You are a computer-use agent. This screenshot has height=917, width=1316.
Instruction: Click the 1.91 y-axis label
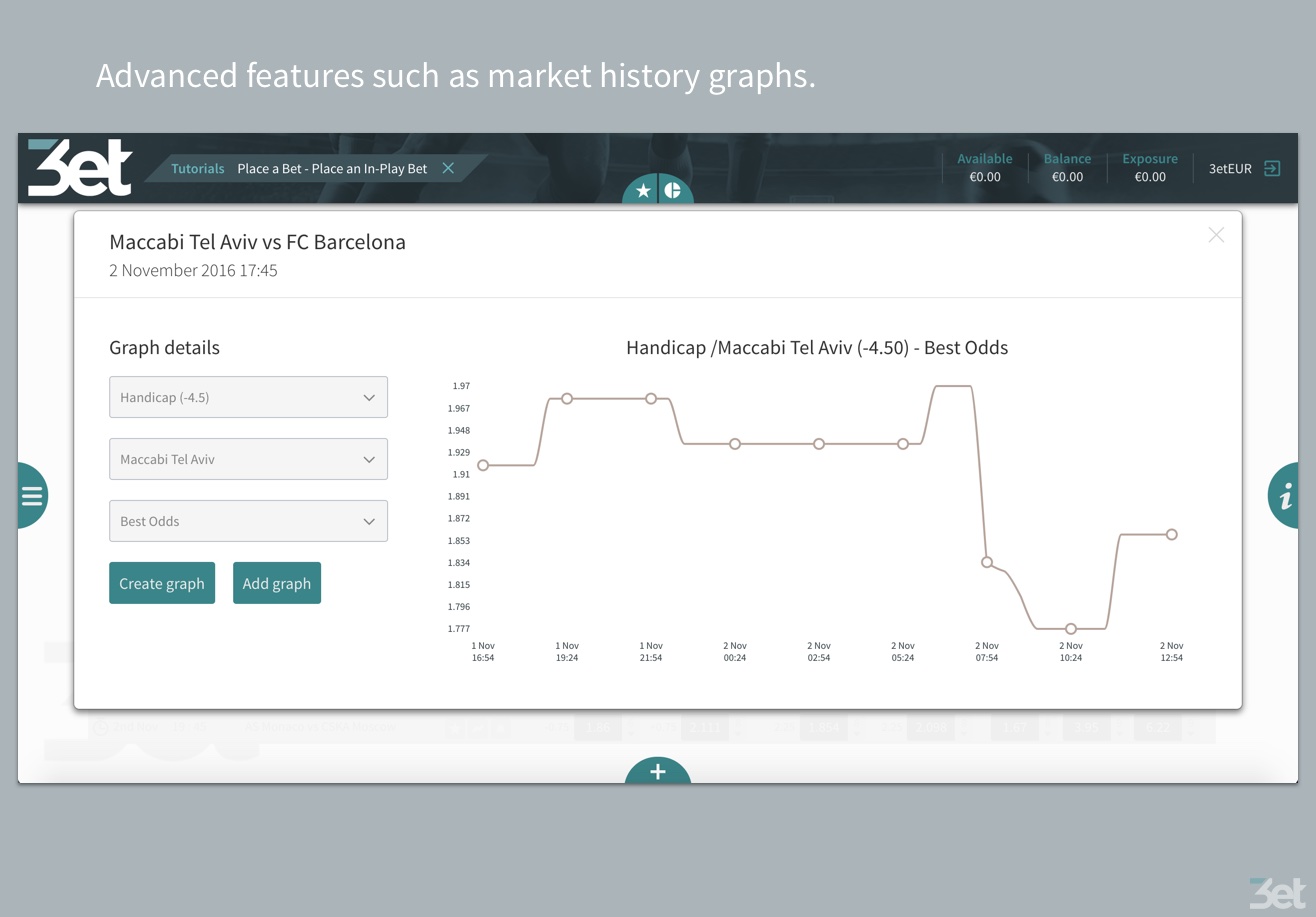point(461,474)
